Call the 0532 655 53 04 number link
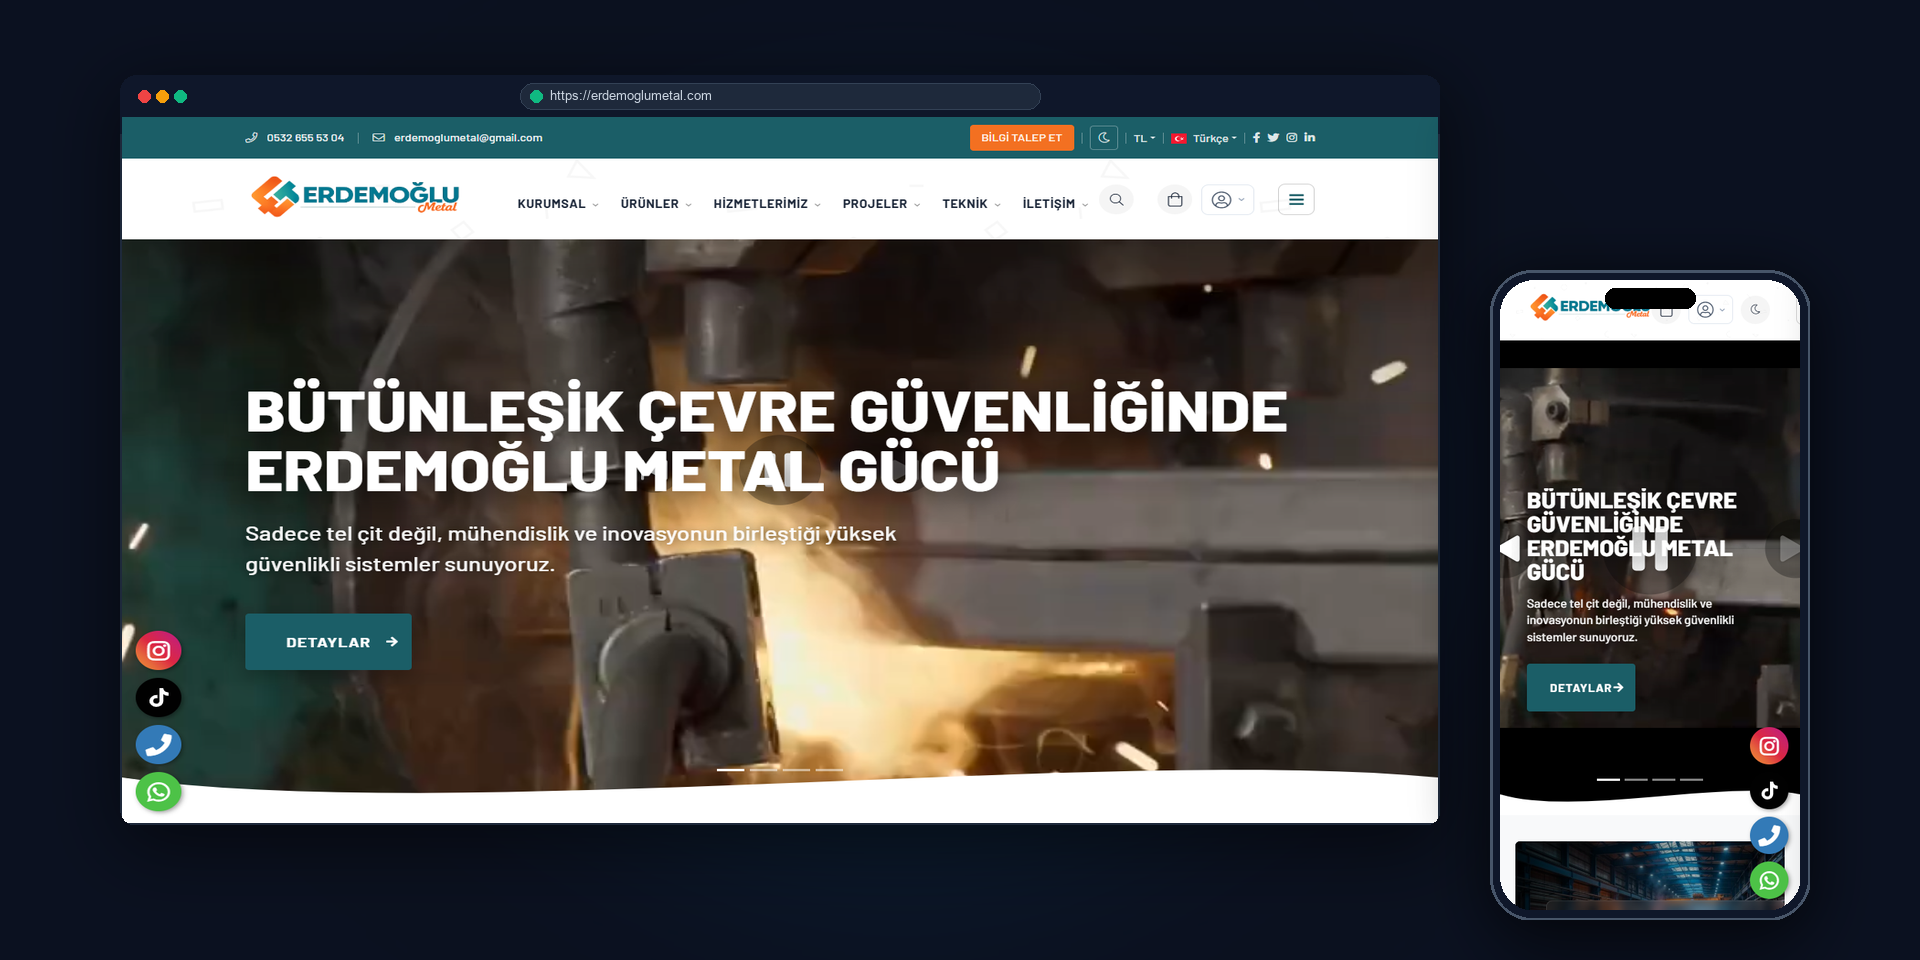This screenshot has width=1920, height=960. coord(305,138)
